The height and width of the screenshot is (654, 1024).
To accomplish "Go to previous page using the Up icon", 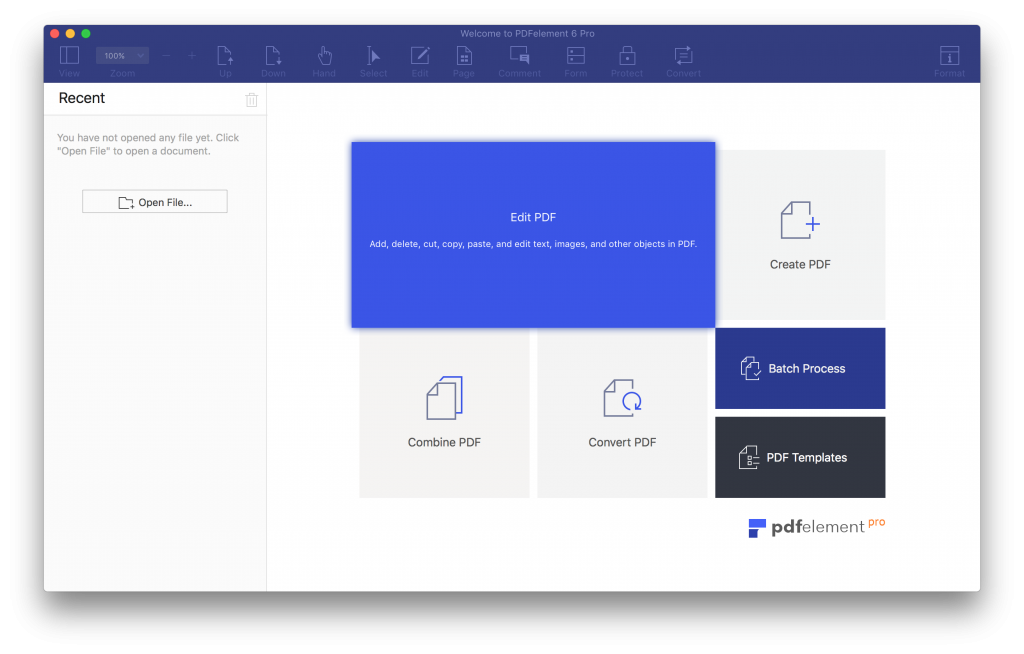I will (225, 58).
